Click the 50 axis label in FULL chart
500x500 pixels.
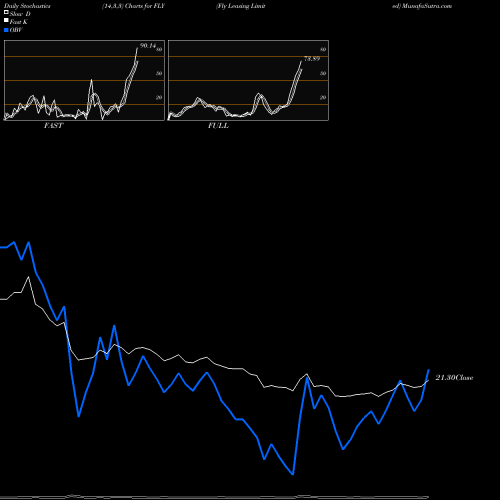(323, 73)
